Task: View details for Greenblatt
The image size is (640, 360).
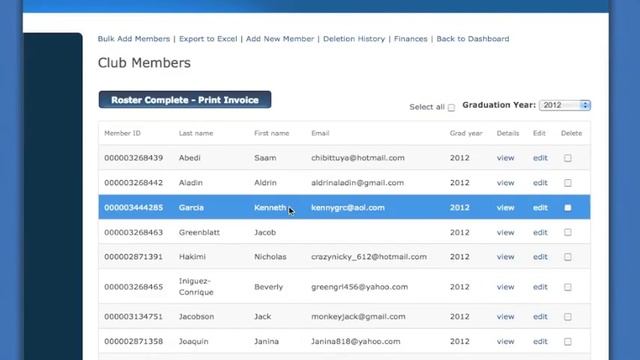Action: click(505, 232)
